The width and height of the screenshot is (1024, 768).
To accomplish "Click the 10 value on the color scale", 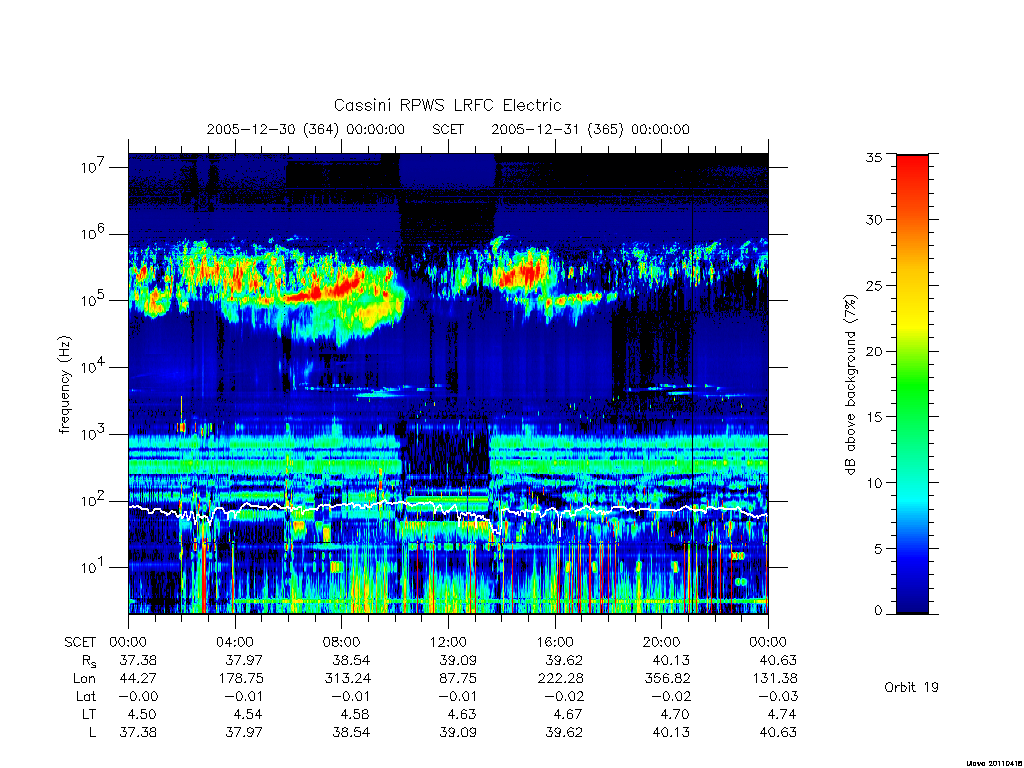I will click(874, 483).
